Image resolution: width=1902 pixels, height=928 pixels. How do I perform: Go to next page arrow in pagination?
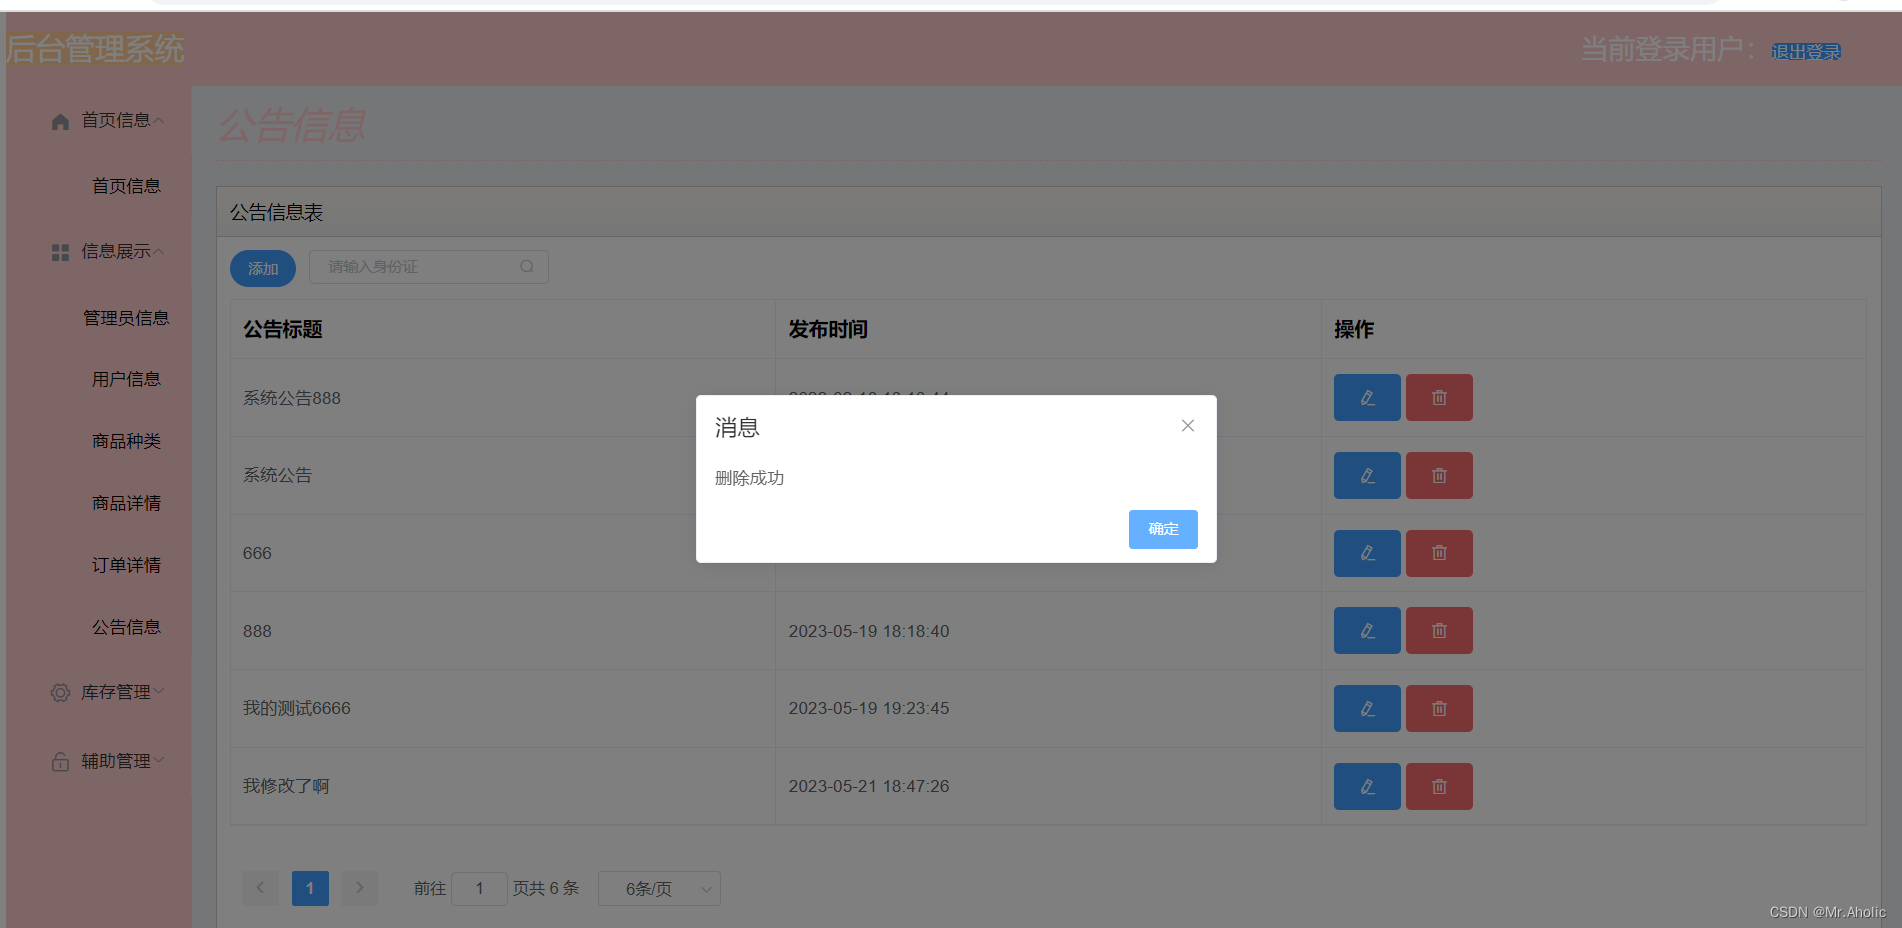pyautogui.click(x=359, y=888)
